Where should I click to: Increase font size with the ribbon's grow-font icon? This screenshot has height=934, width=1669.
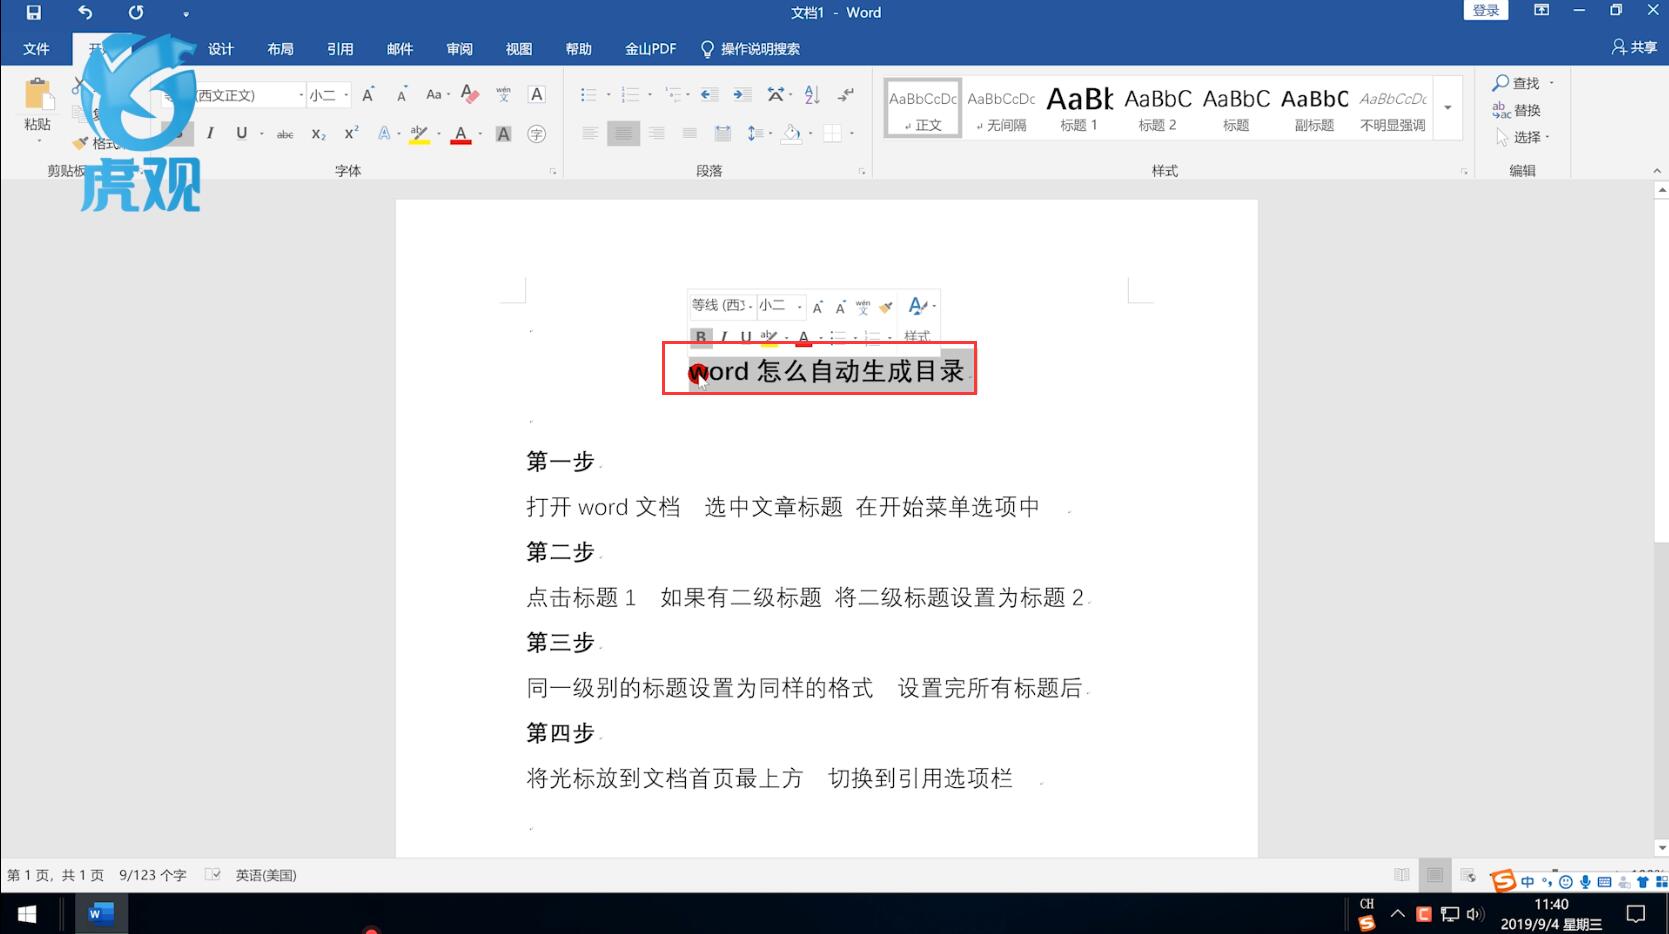[368, 95]
